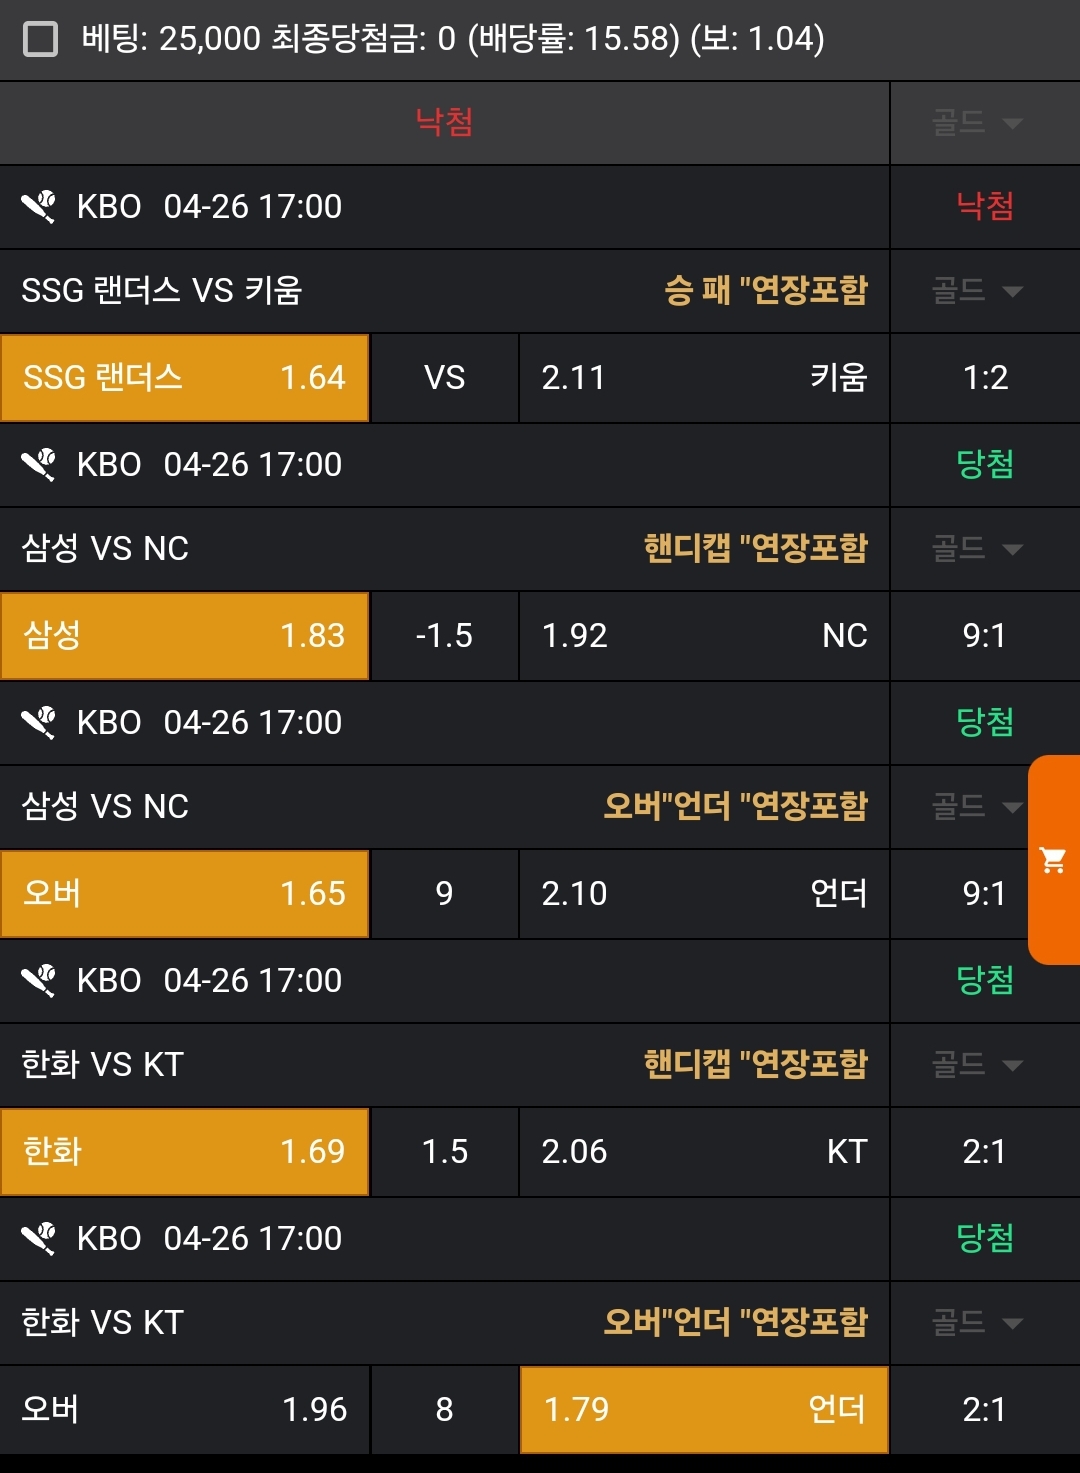Screen dimensions: 1080x1473
Task: Click baseball icon on 한화 VS KT handicap row
Action: pyautogui.click(x=39, y=981)
